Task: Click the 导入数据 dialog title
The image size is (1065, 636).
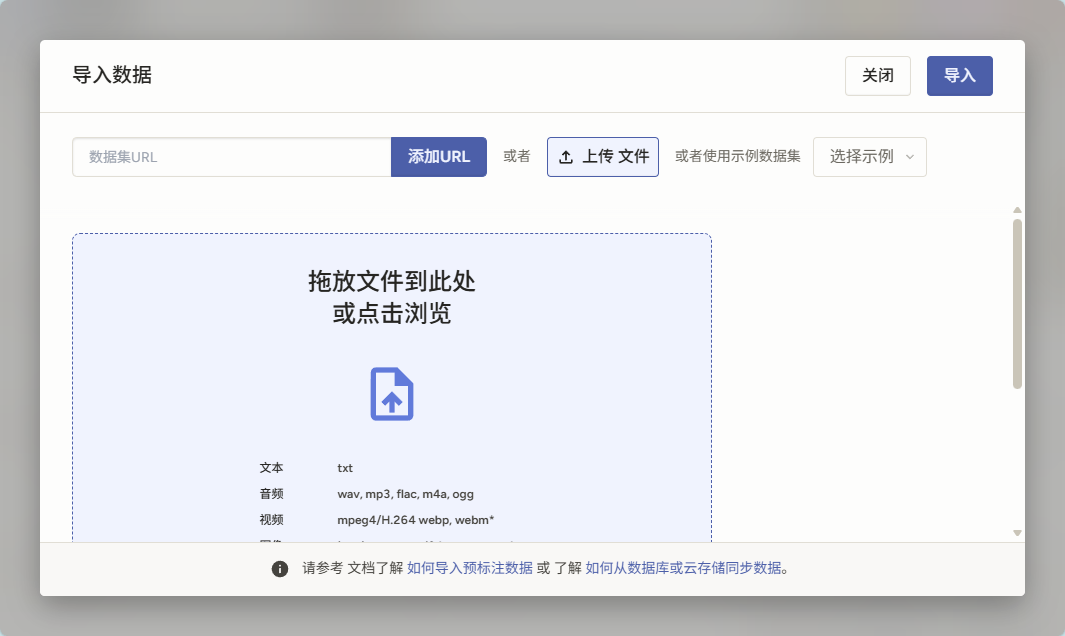Action: pos(112,75)
